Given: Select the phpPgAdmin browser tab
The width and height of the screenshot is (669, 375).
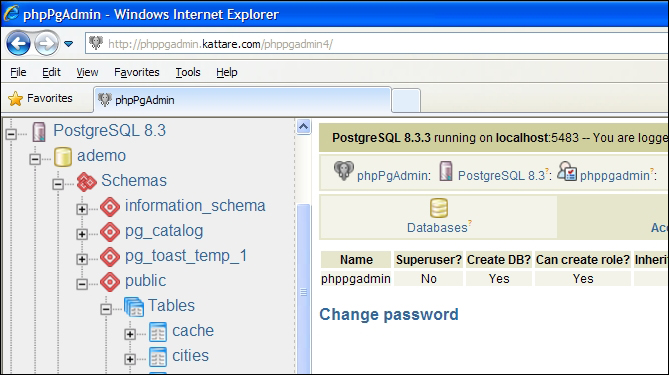Looking at the screenshot, I should [242, 100].
